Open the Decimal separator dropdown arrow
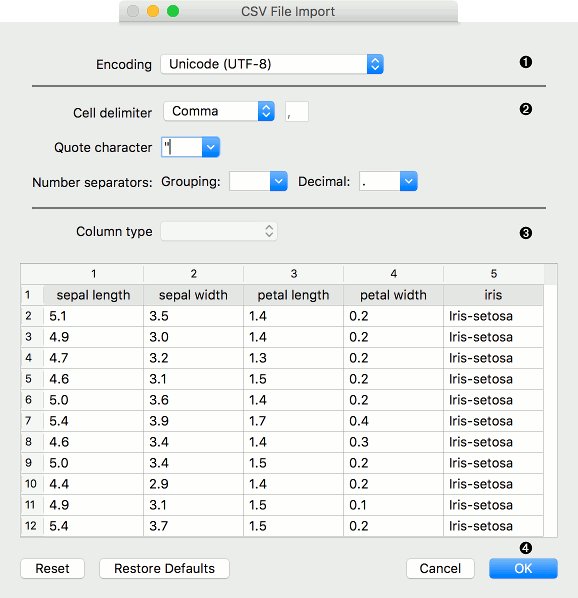The height and width of the screenshot is (598, 578). [408, 182]
